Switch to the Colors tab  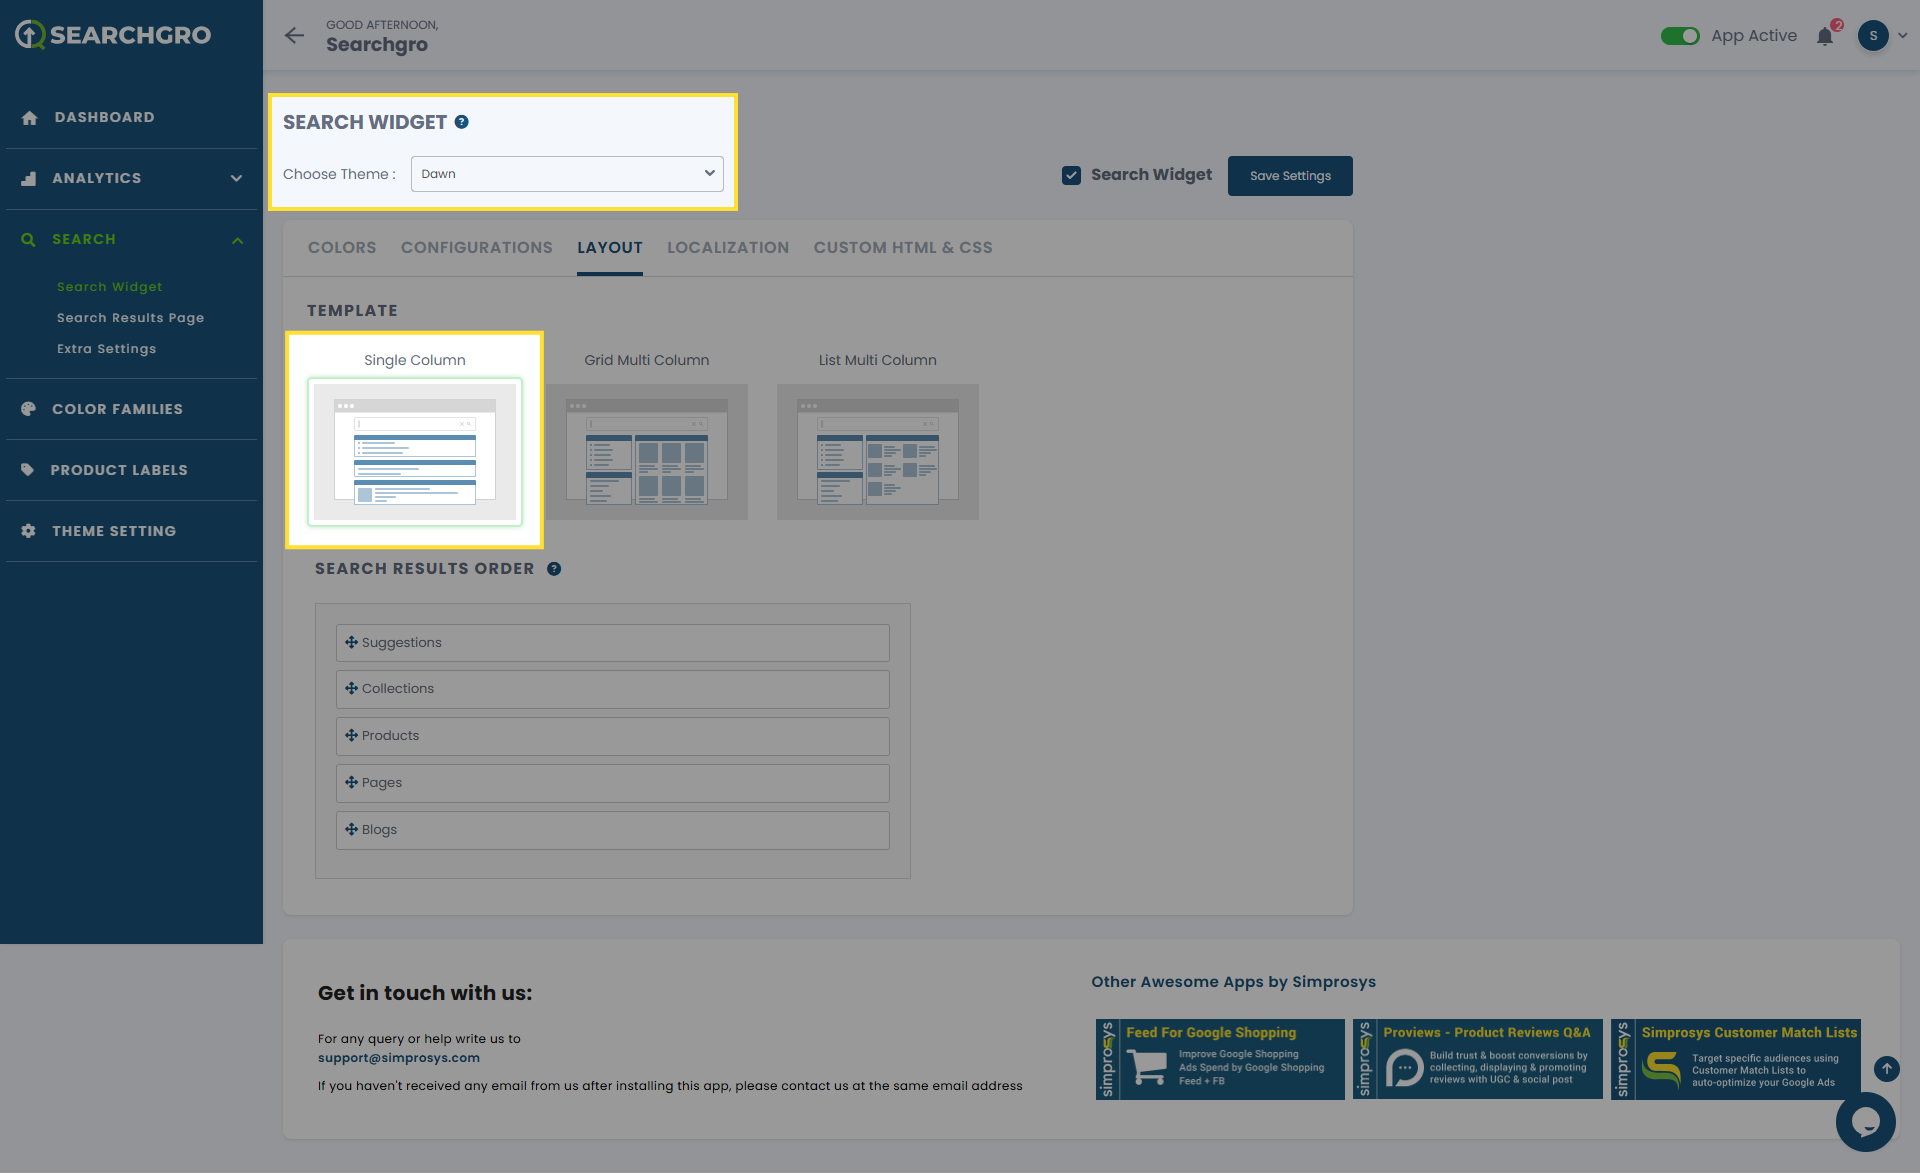coord(342,248)
